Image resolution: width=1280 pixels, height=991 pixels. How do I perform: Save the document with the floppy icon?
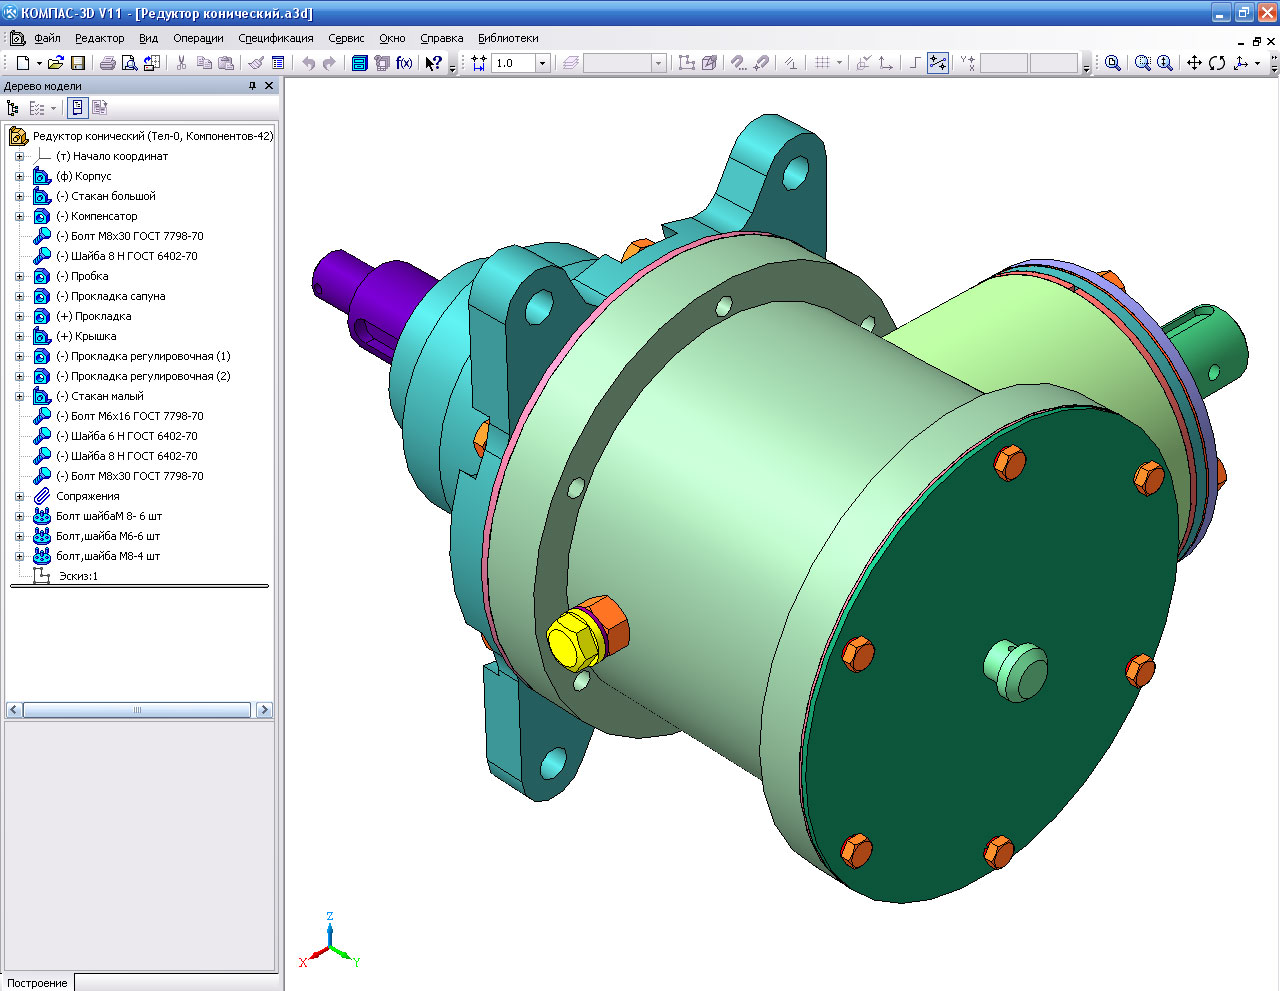(78, 63)
